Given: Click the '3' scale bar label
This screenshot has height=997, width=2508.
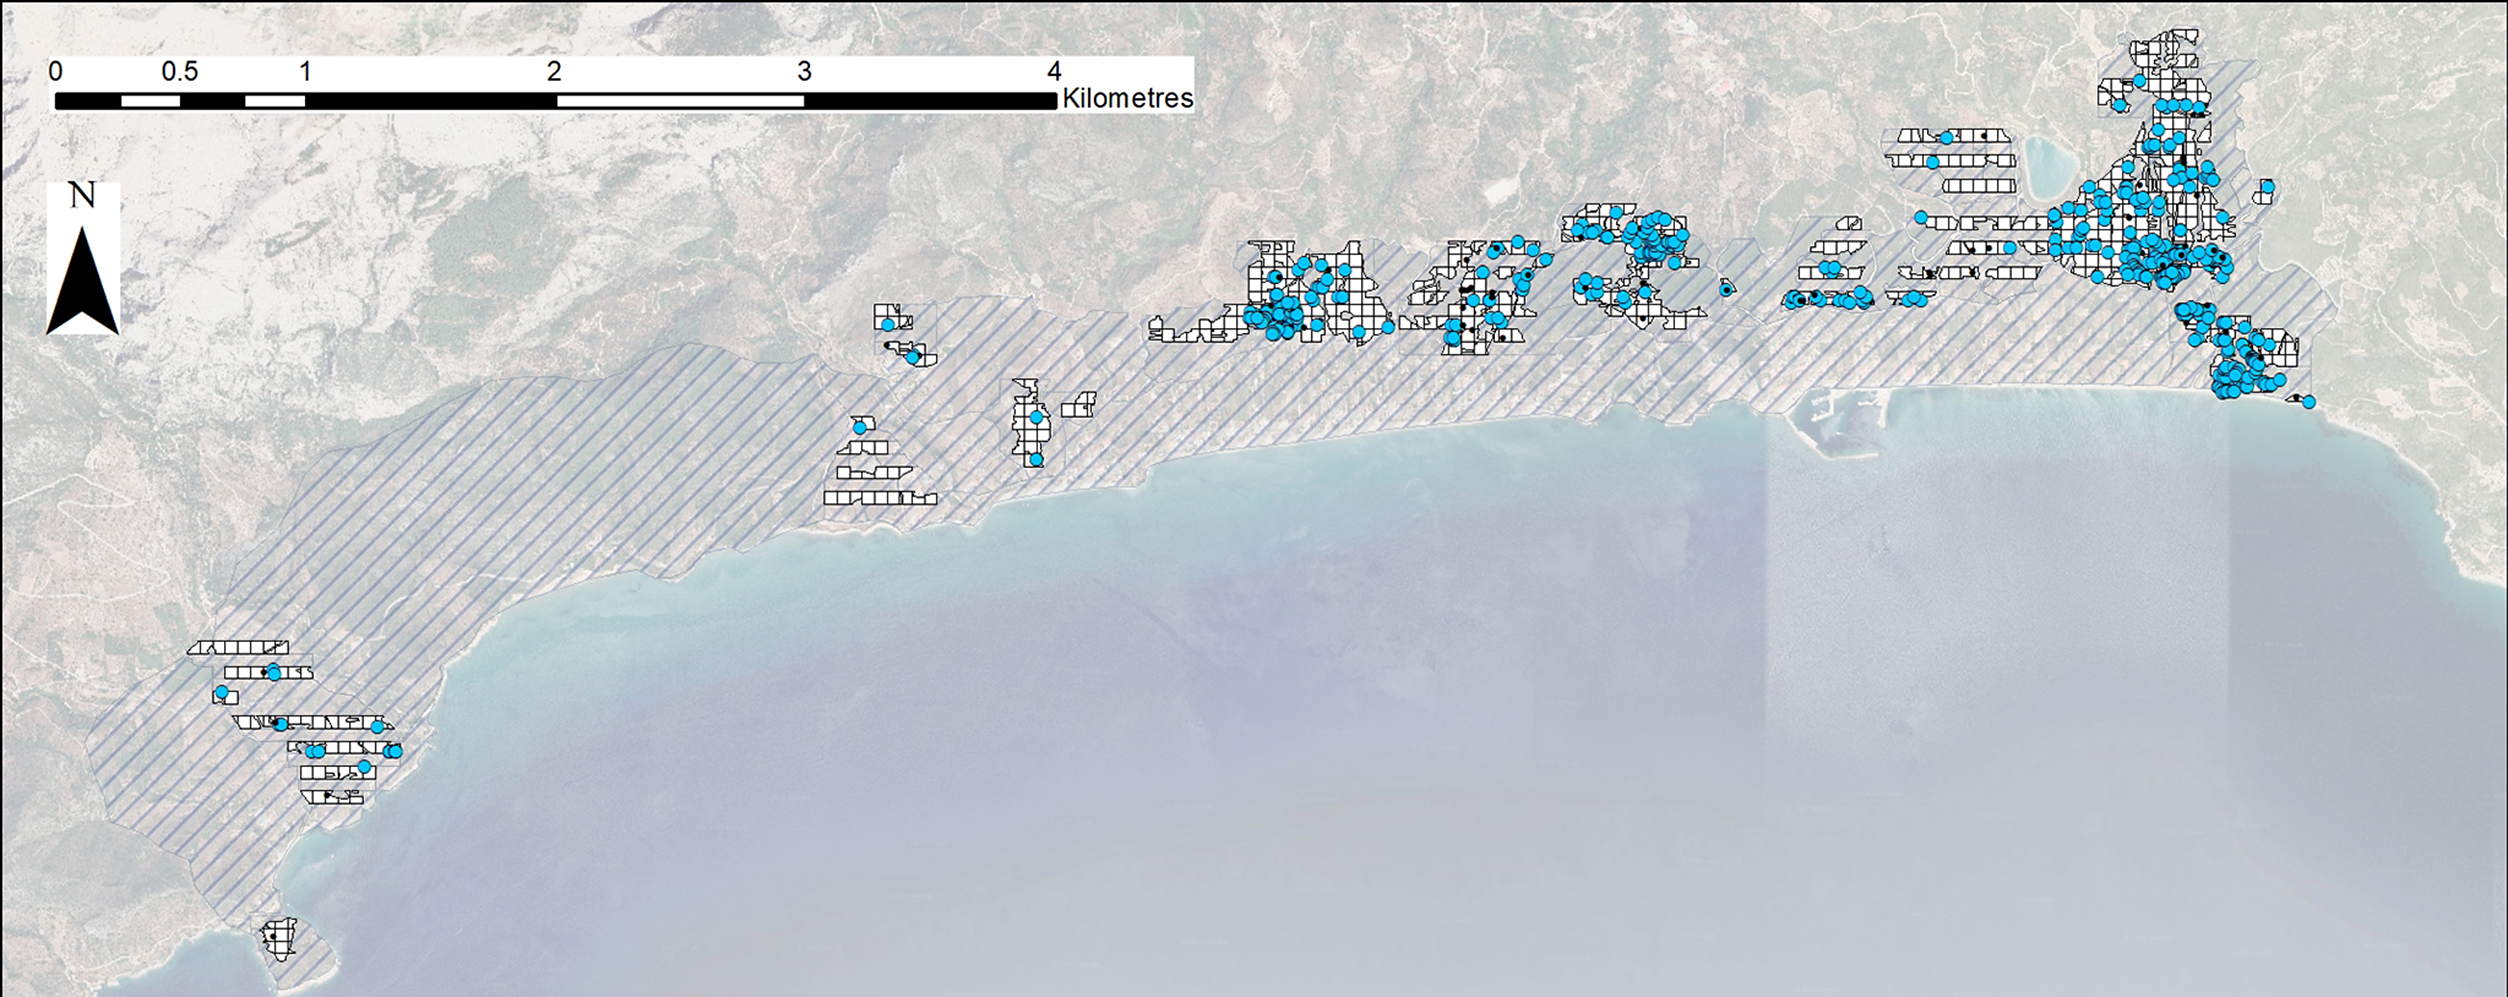Looking at the screenshot, I should coord(804,72).
